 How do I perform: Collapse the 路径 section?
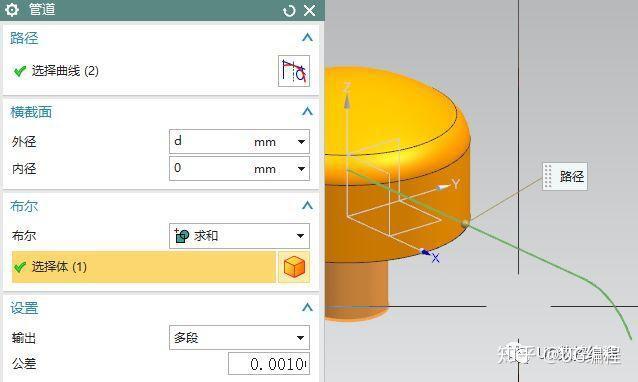click(308, 38)
